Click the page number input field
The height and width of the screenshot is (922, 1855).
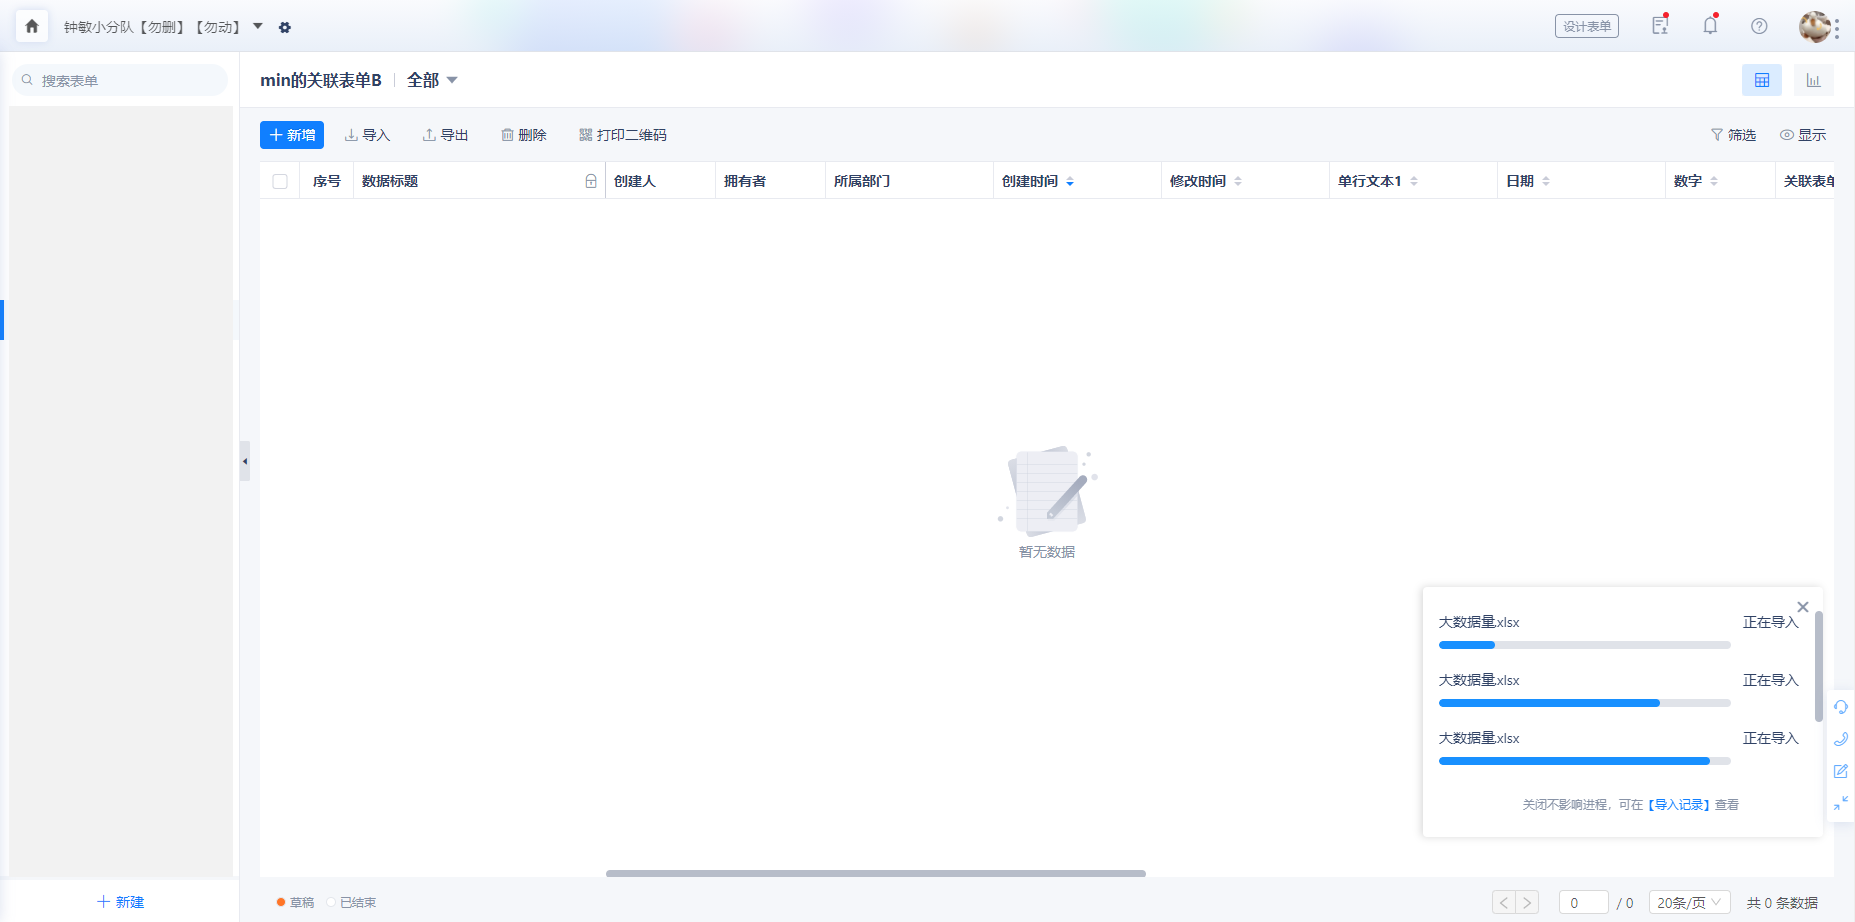coord(1584,902)
